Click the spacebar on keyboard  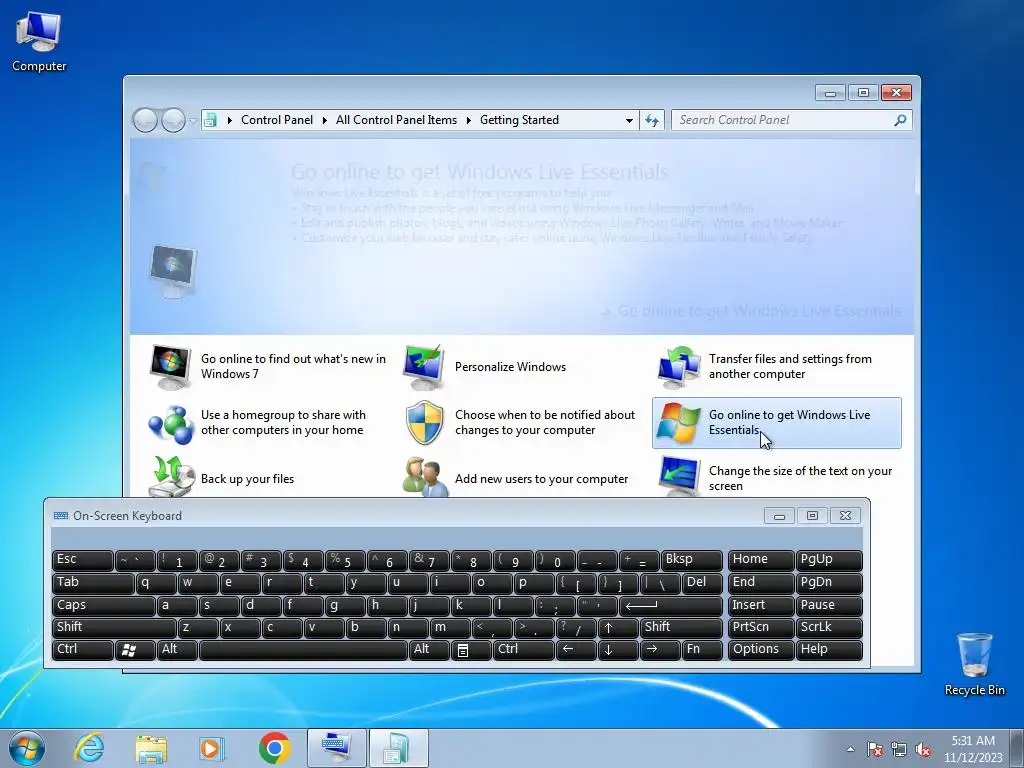303,650
